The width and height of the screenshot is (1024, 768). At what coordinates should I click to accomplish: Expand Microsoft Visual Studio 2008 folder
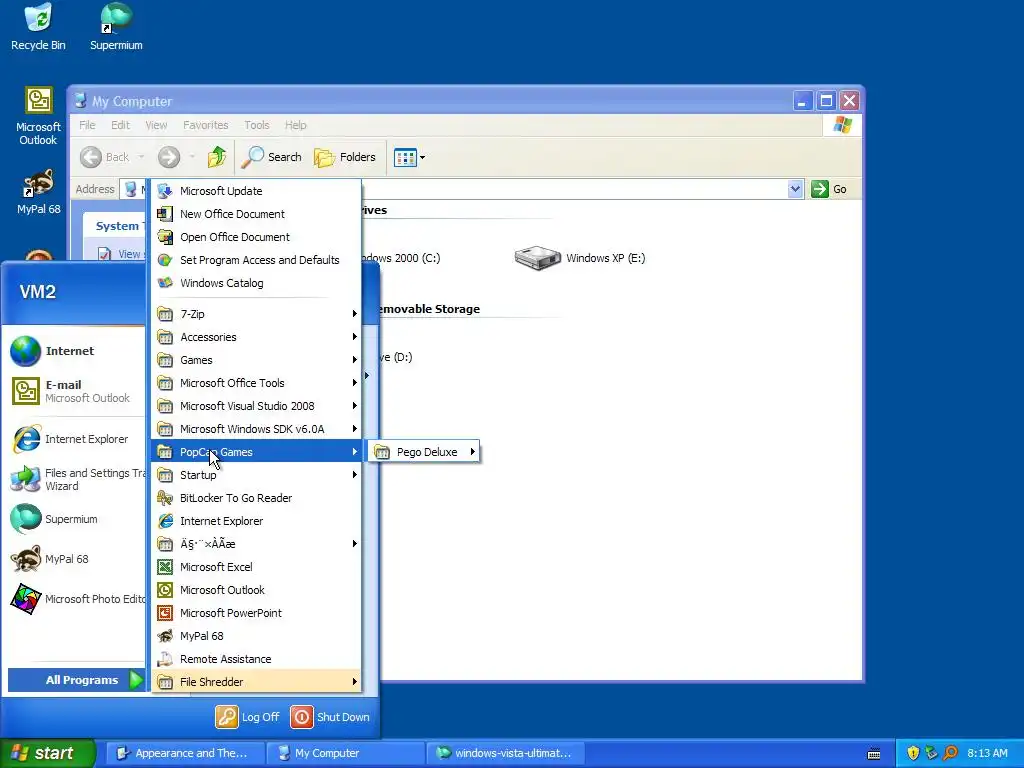point(256,406)
